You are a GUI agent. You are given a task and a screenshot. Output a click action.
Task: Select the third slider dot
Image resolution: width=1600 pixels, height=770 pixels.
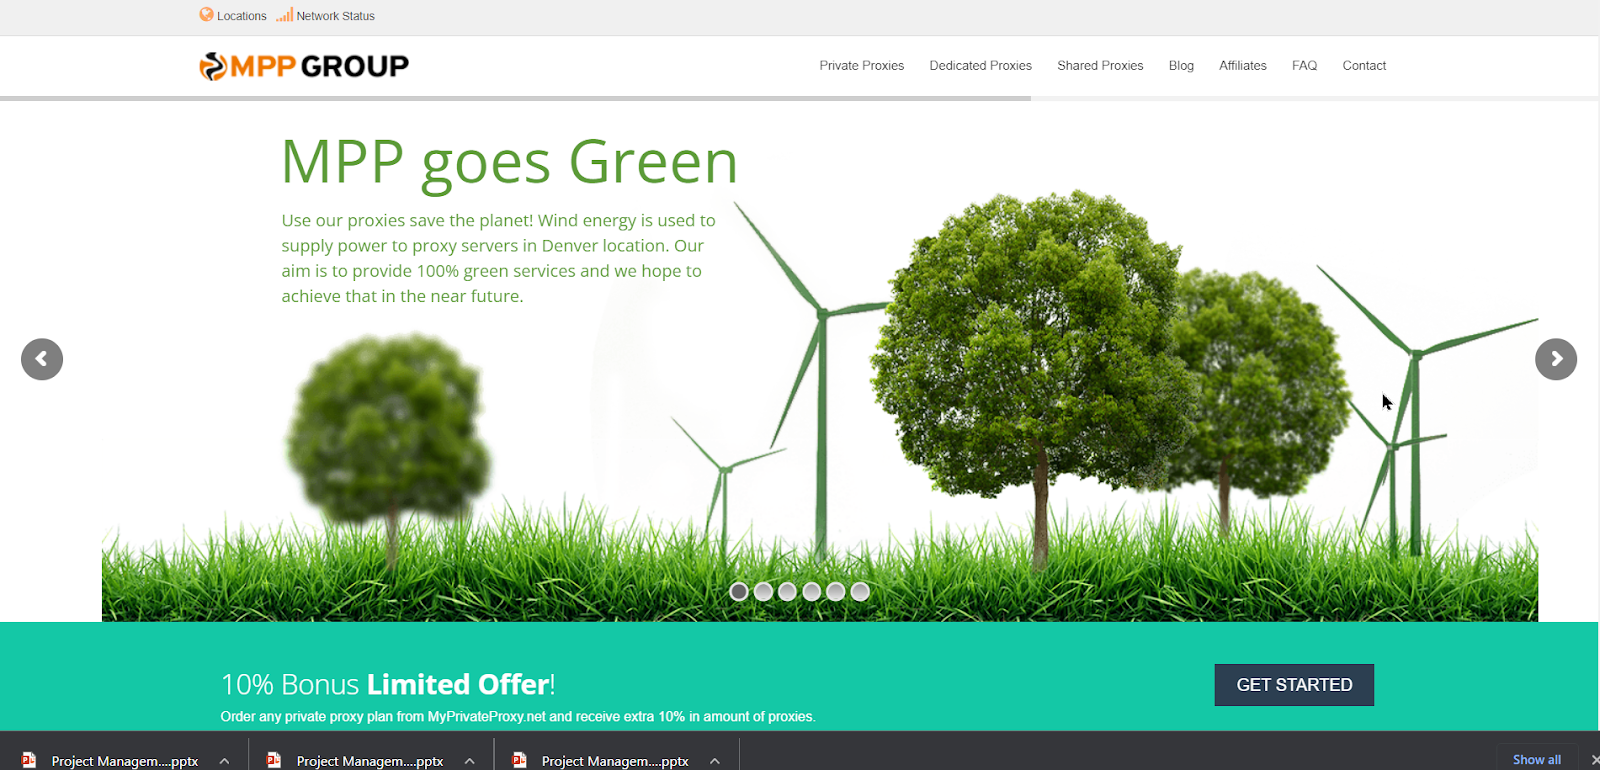click(x=787, y=592)
